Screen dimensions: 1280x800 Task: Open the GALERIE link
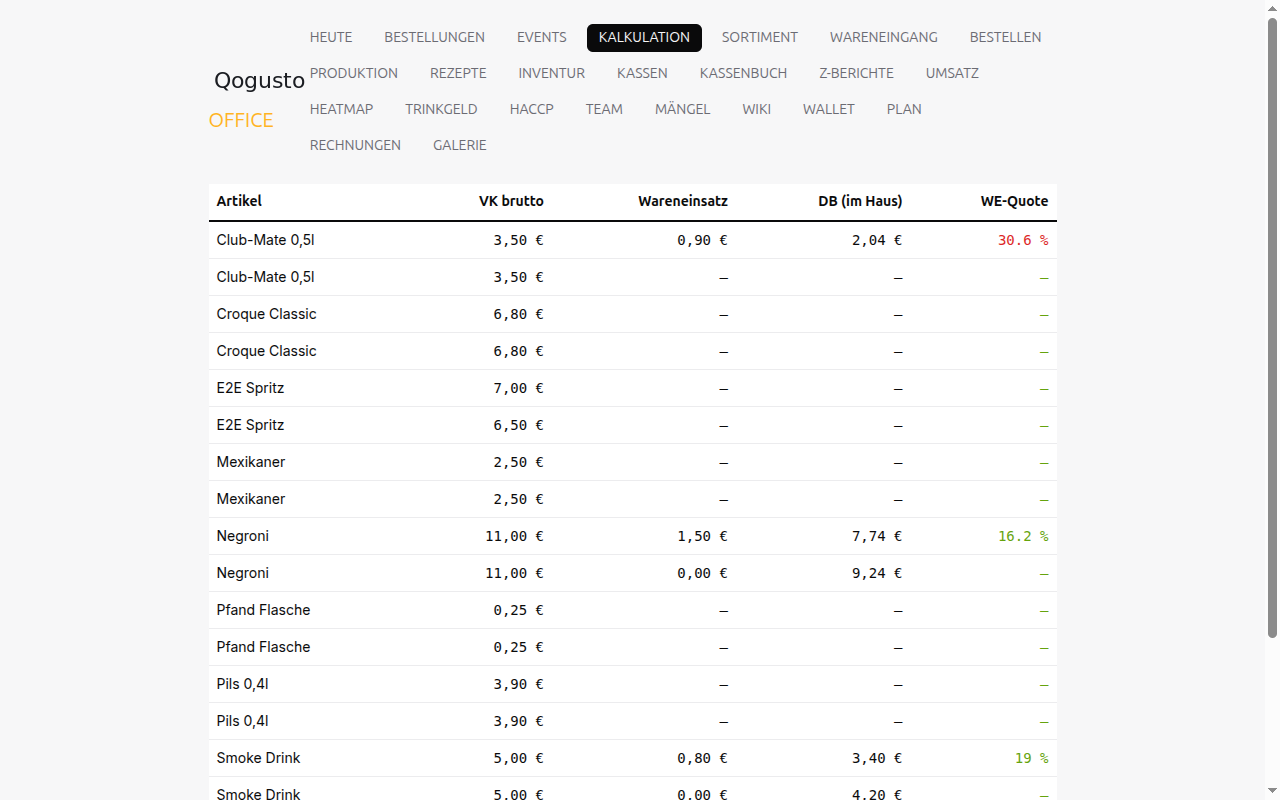(460, 145)
